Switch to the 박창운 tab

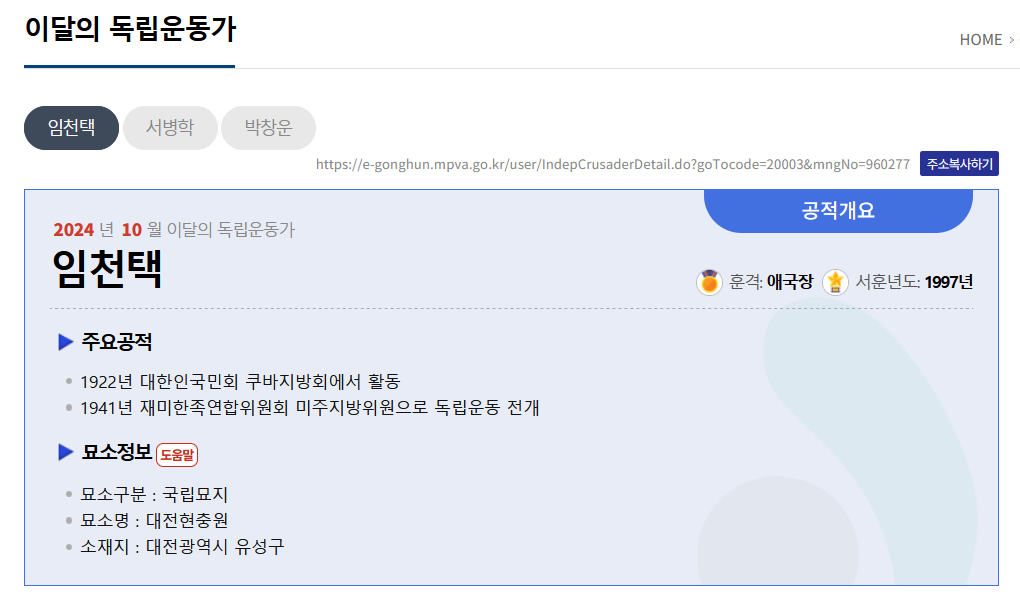(x=268, y=128)
